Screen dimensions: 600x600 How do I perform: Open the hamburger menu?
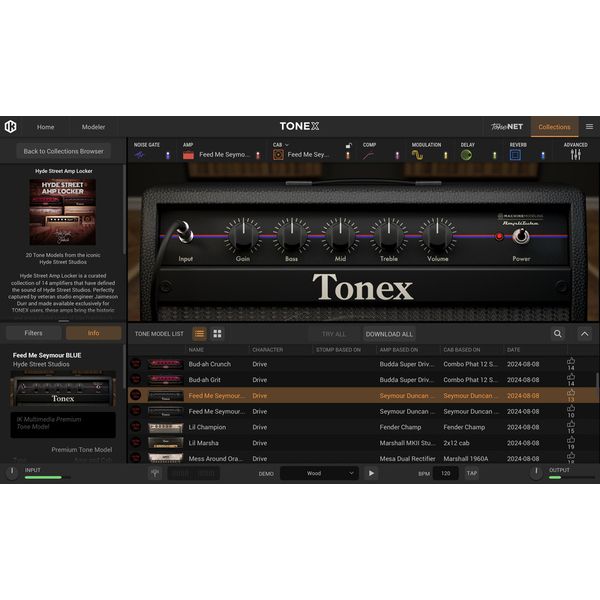pos(589,127)
